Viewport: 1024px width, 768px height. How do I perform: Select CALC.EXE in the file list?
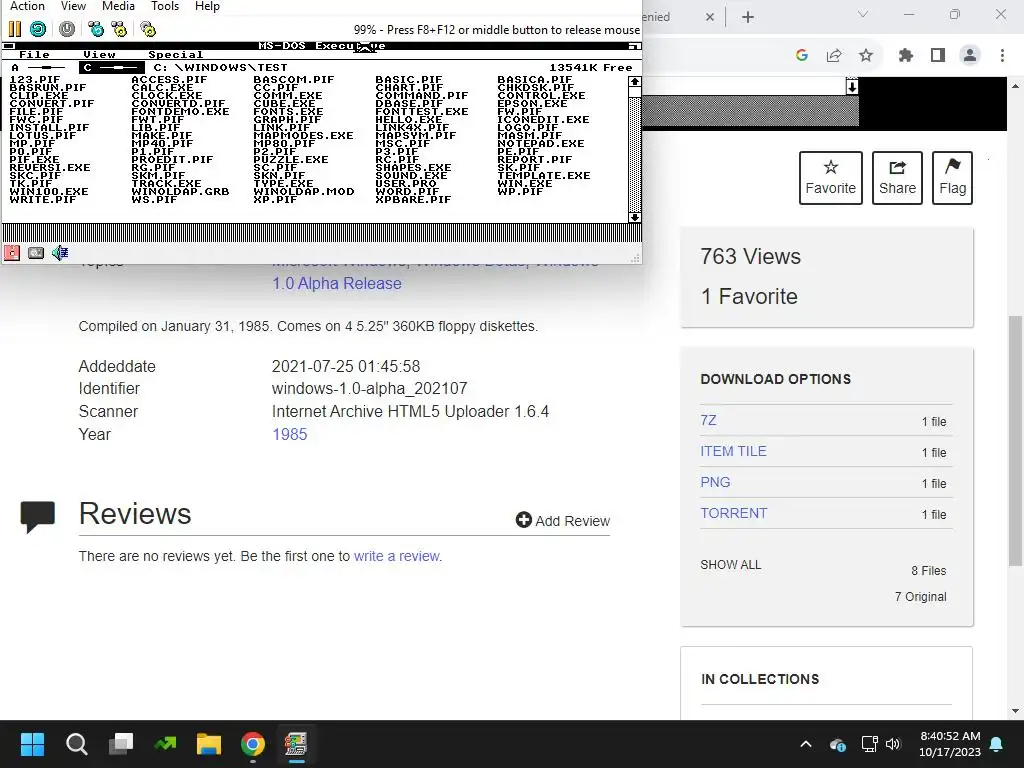click(162, 88)
